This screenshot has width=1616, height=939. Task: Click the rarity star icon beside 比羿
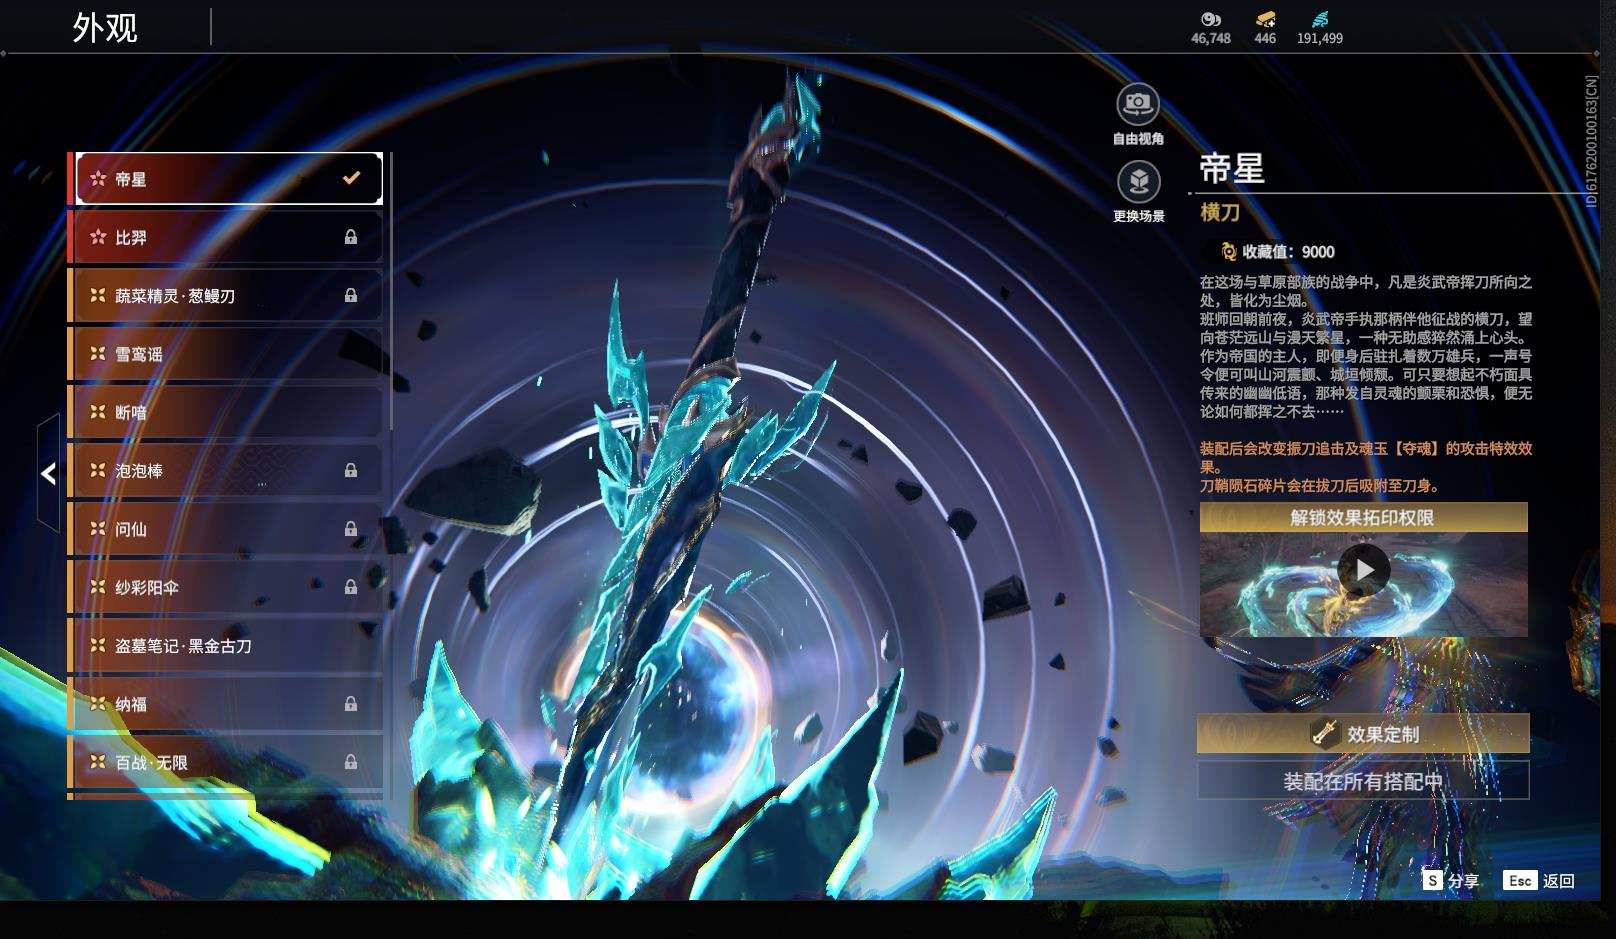pyautogui.click(x=98, y=237)
